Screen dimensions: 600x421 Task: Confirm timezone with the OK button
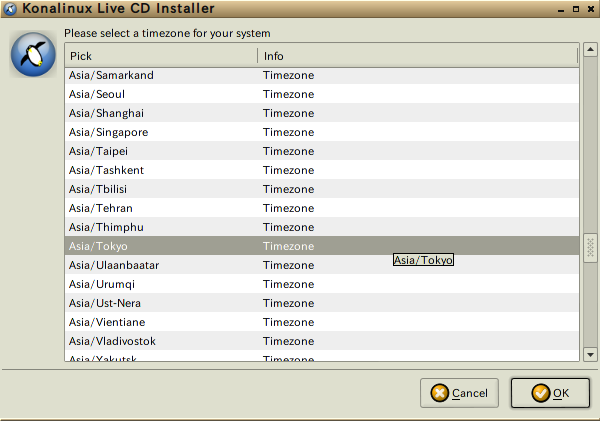pos(550,393)
